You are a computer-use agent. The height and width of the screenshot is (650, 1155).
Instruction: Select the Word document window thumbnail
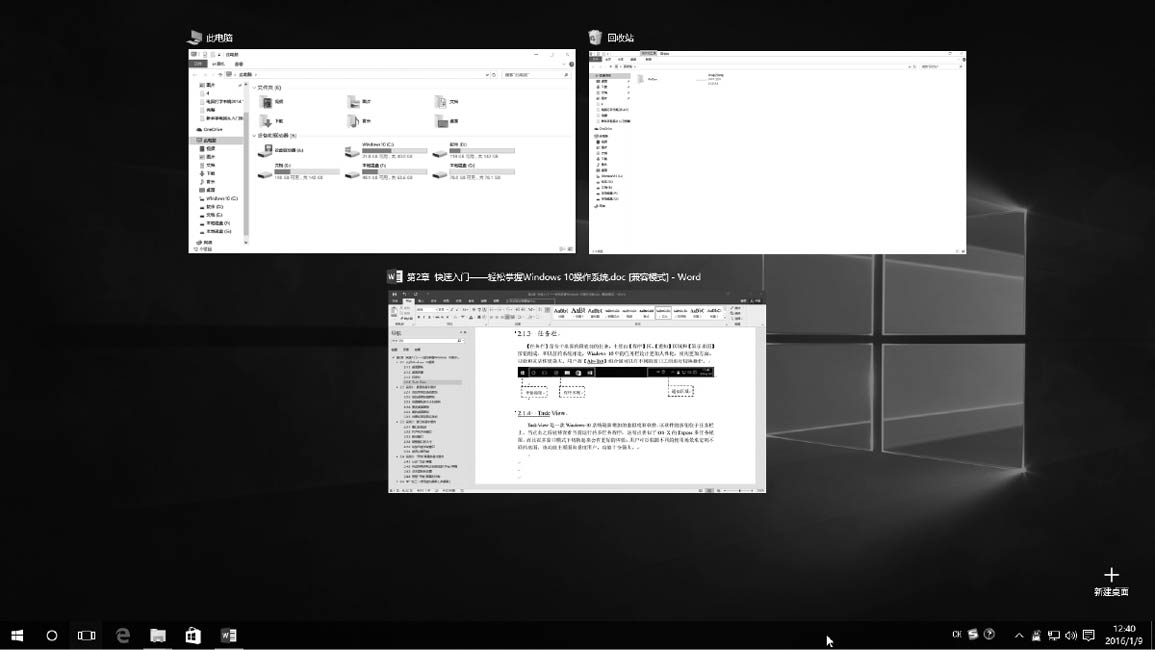577,391
